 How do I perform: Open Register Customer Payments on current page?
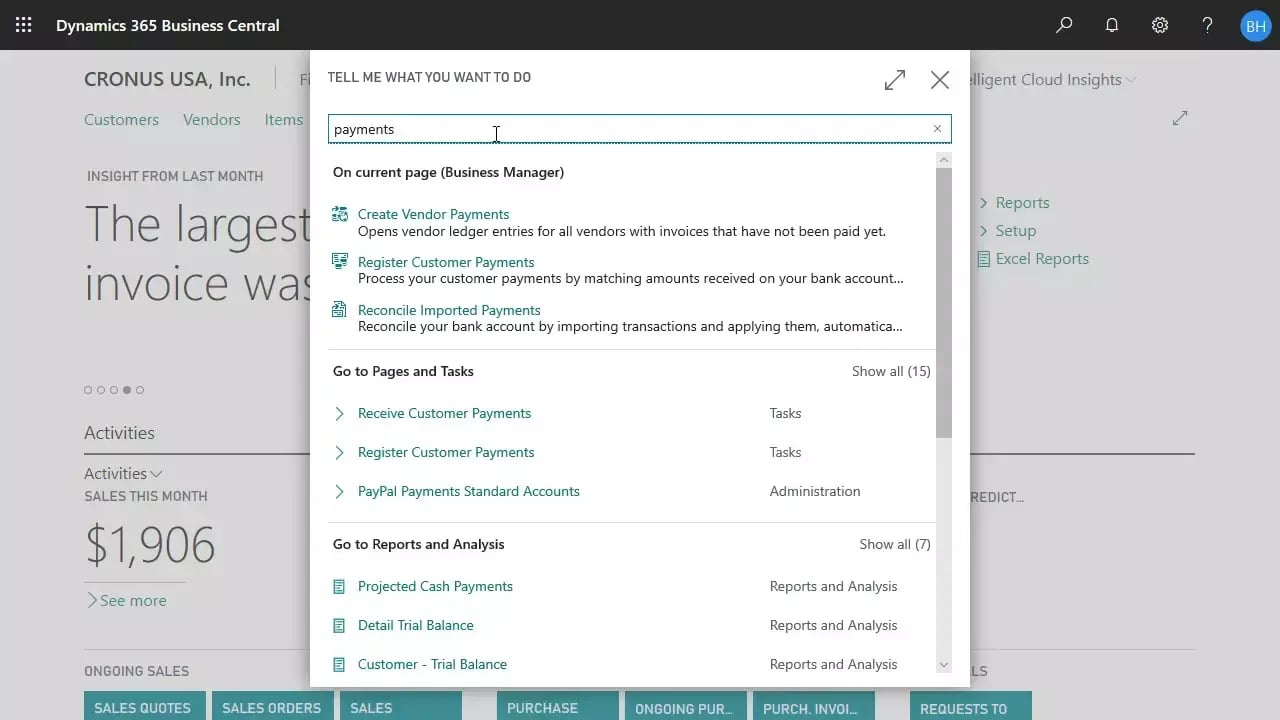(x=446, y=262)
